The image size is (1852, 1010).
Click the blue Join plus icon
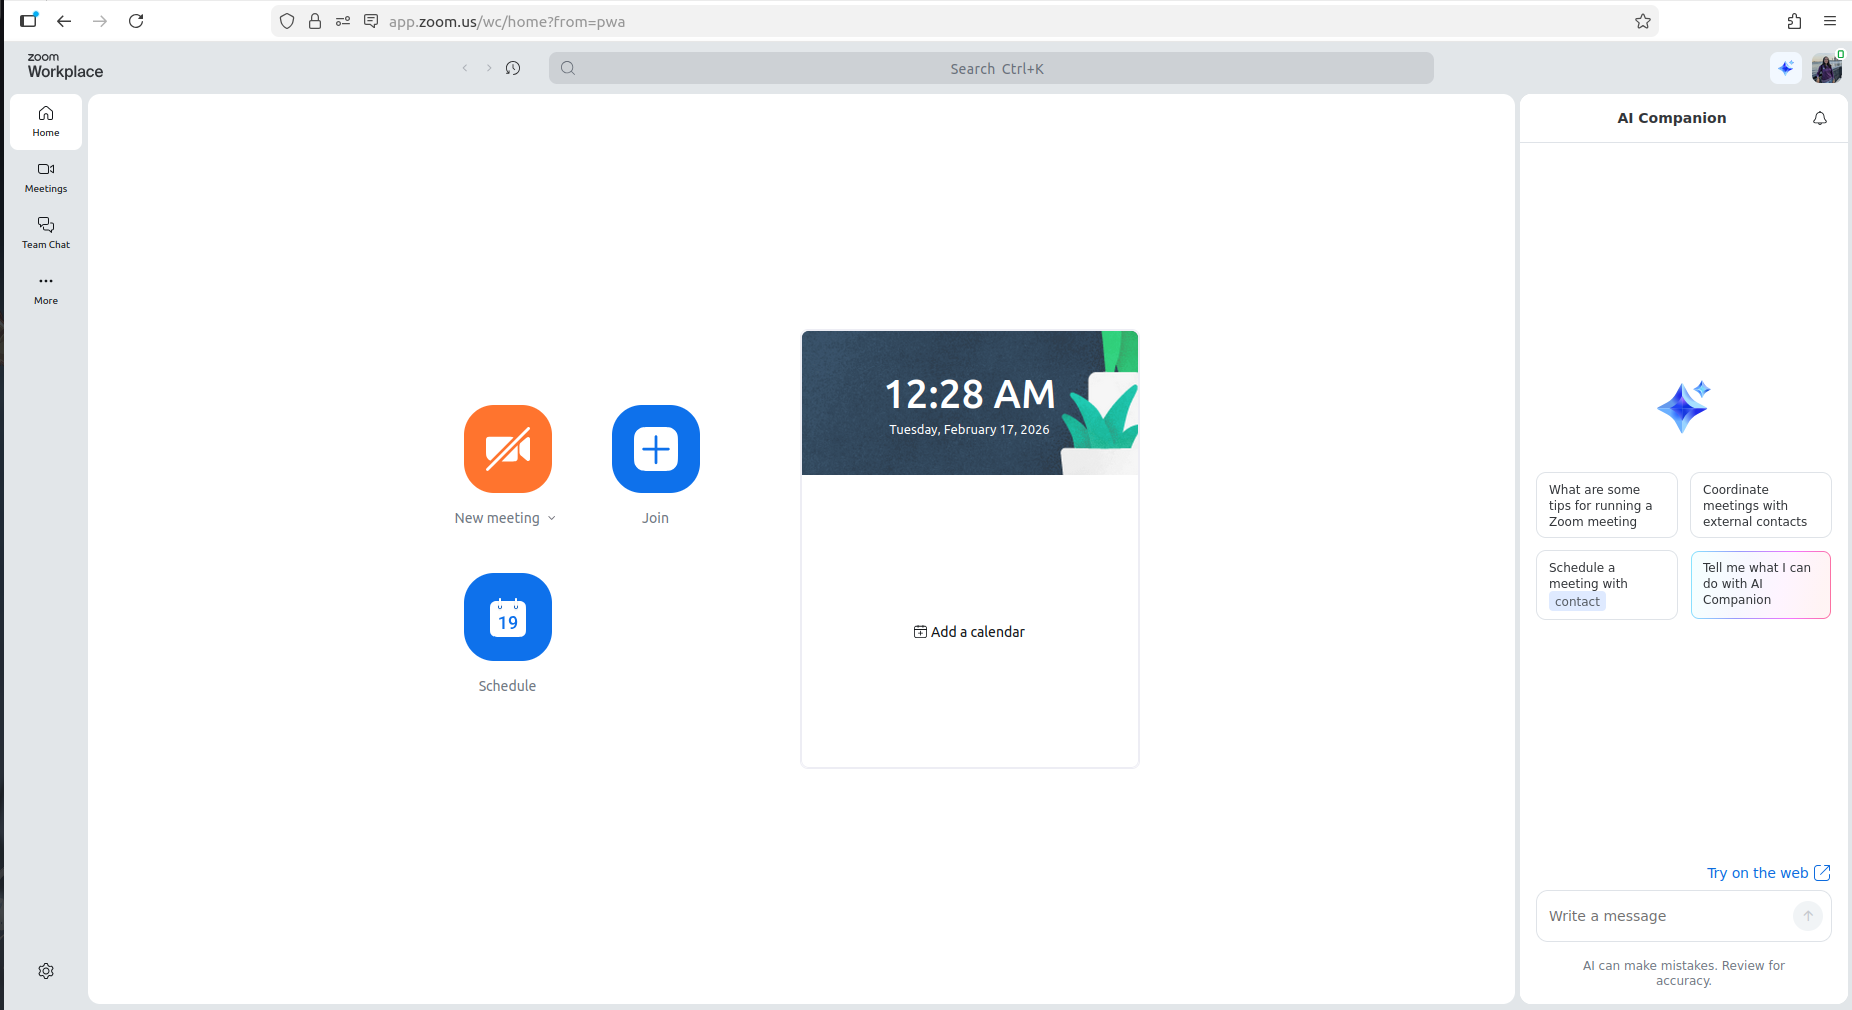pos(655,449)
